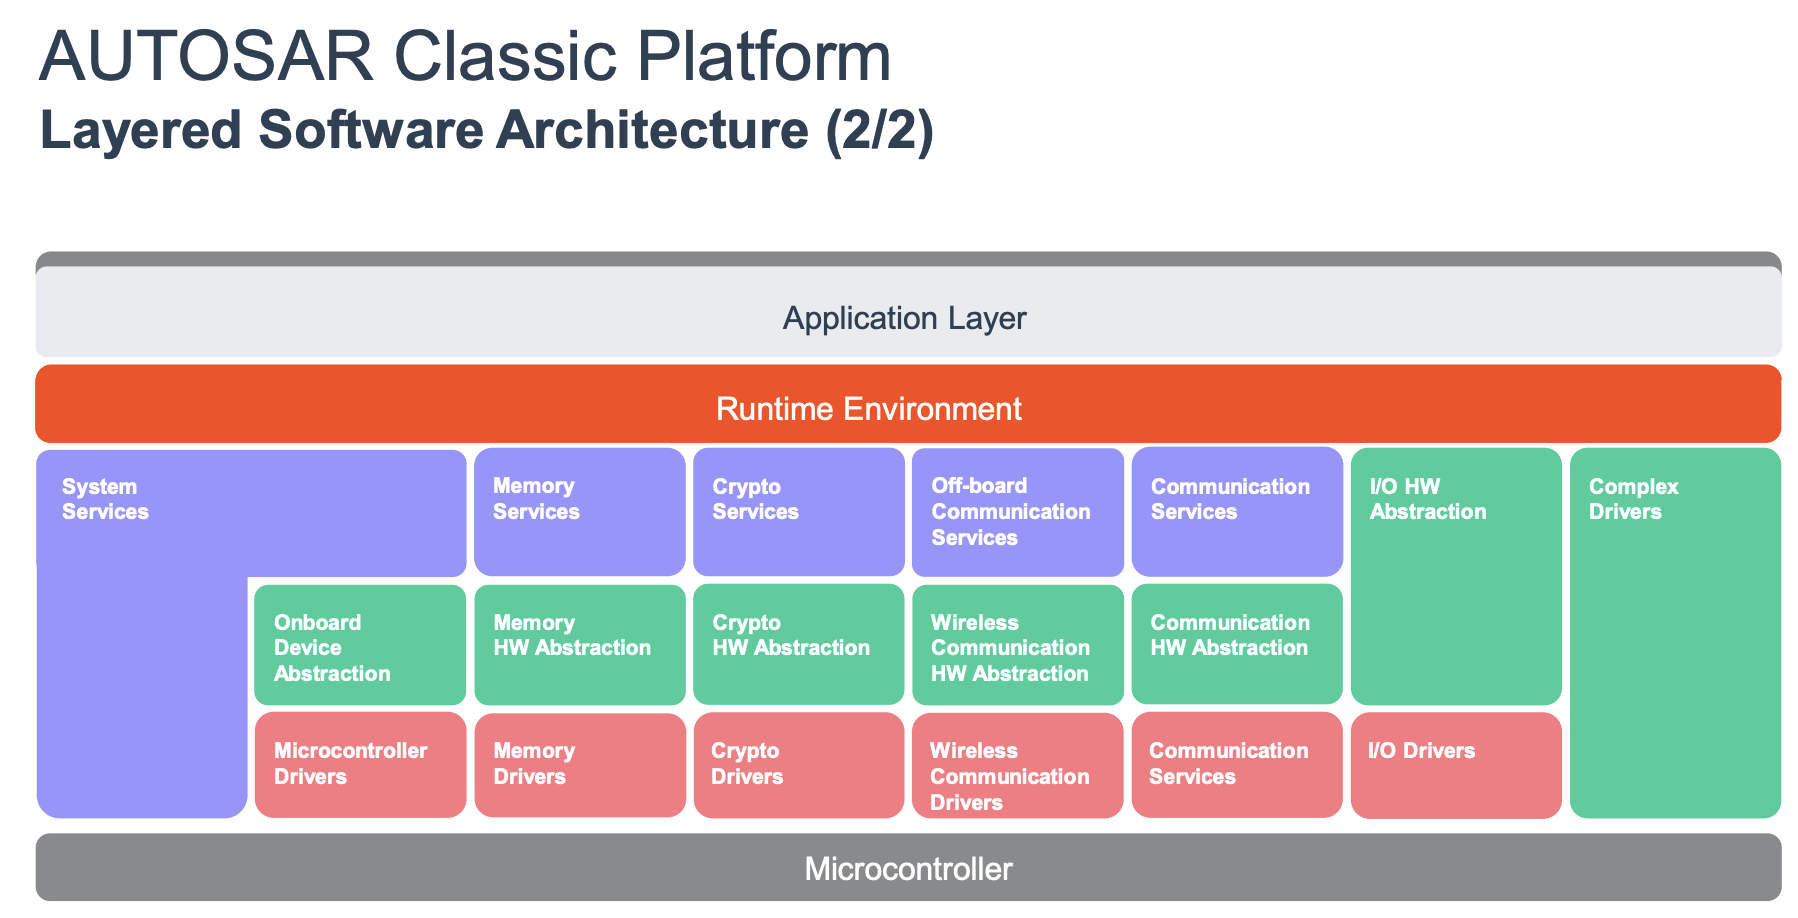Click Wireless Communication HW Abstraction block

(1018, 645)
